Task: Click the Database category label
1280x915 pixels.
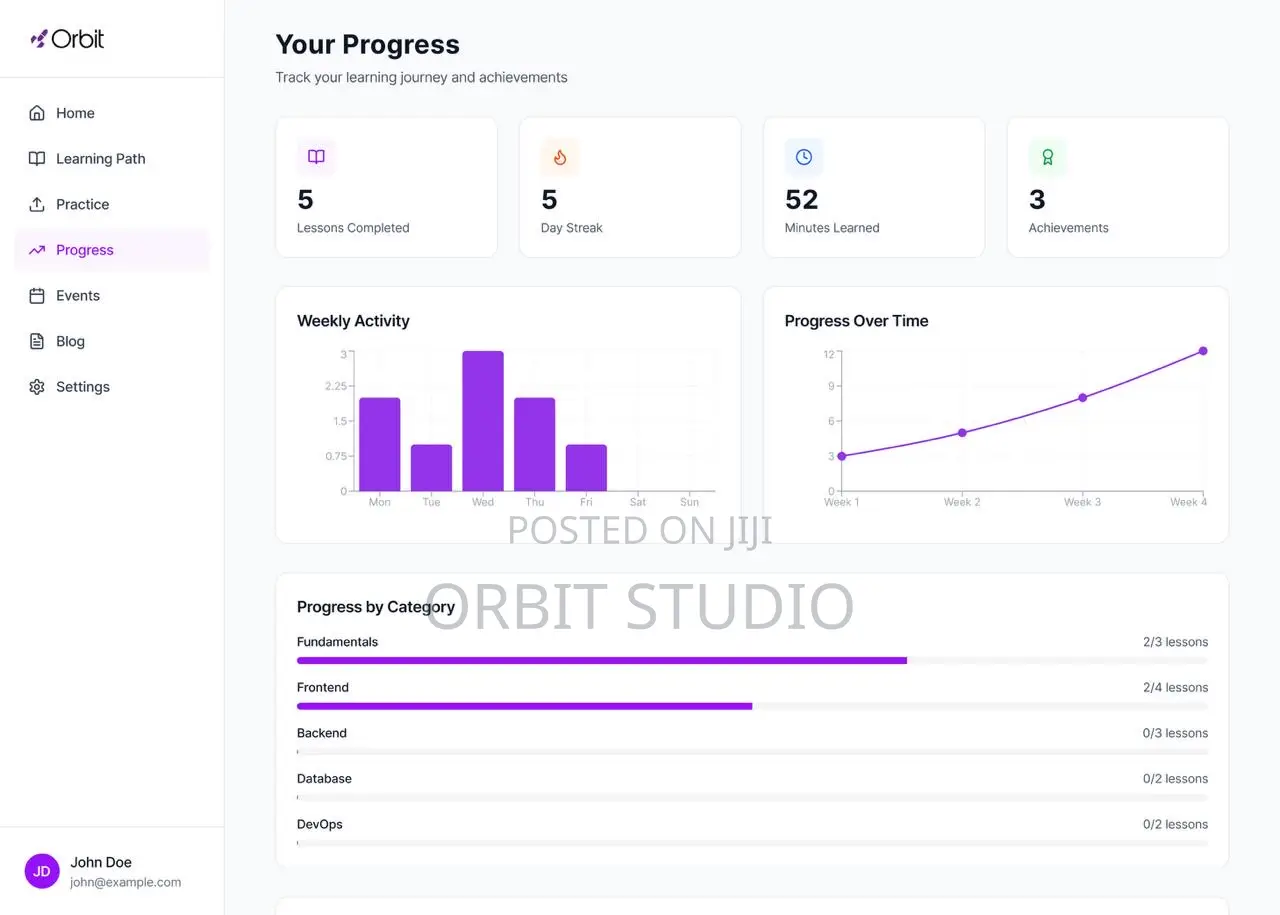Action: coord(325,779)
